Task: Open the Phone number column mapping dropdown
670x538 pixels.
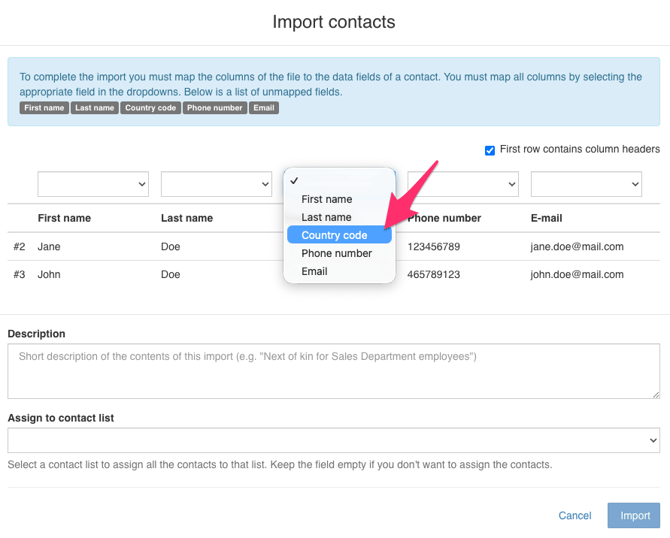Action: [463, 184]
